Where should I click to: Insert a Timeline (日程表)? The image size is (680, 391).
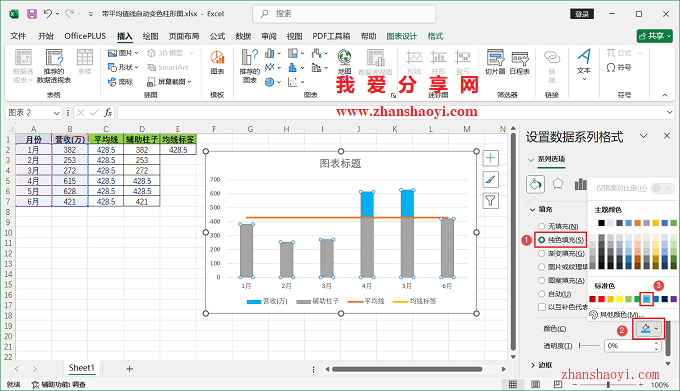point(520,62)
